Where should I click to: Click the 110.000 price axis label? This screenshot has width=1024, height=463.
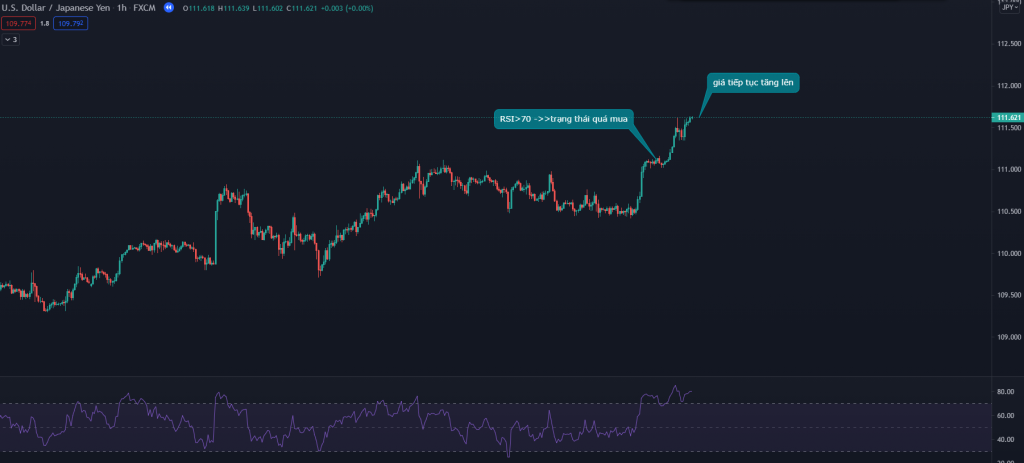pyautogui.click(x=1009, y=253)
